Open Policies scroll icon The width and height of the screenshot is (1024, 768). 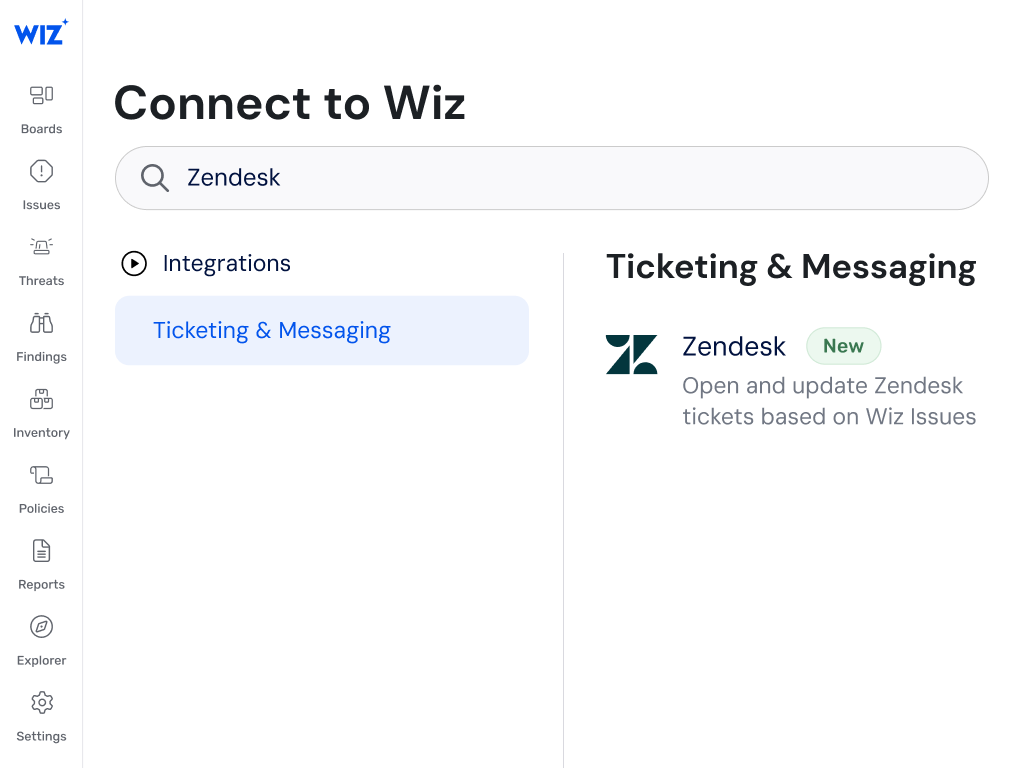tap(41, 475)
